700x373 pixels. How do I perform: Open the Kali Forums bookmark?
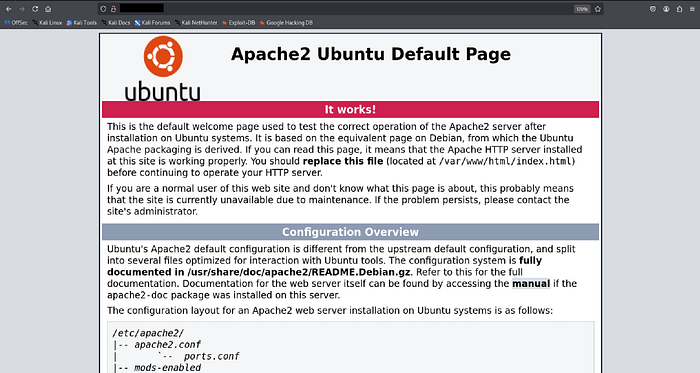152,22
